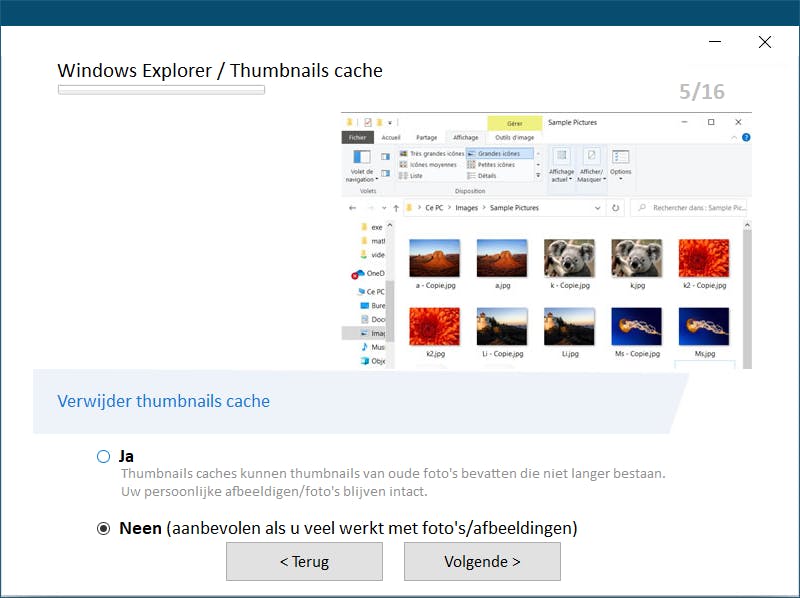The image size is (800, 598).
Task: Click up arrow in preview address bar
Action: point(396,208)
